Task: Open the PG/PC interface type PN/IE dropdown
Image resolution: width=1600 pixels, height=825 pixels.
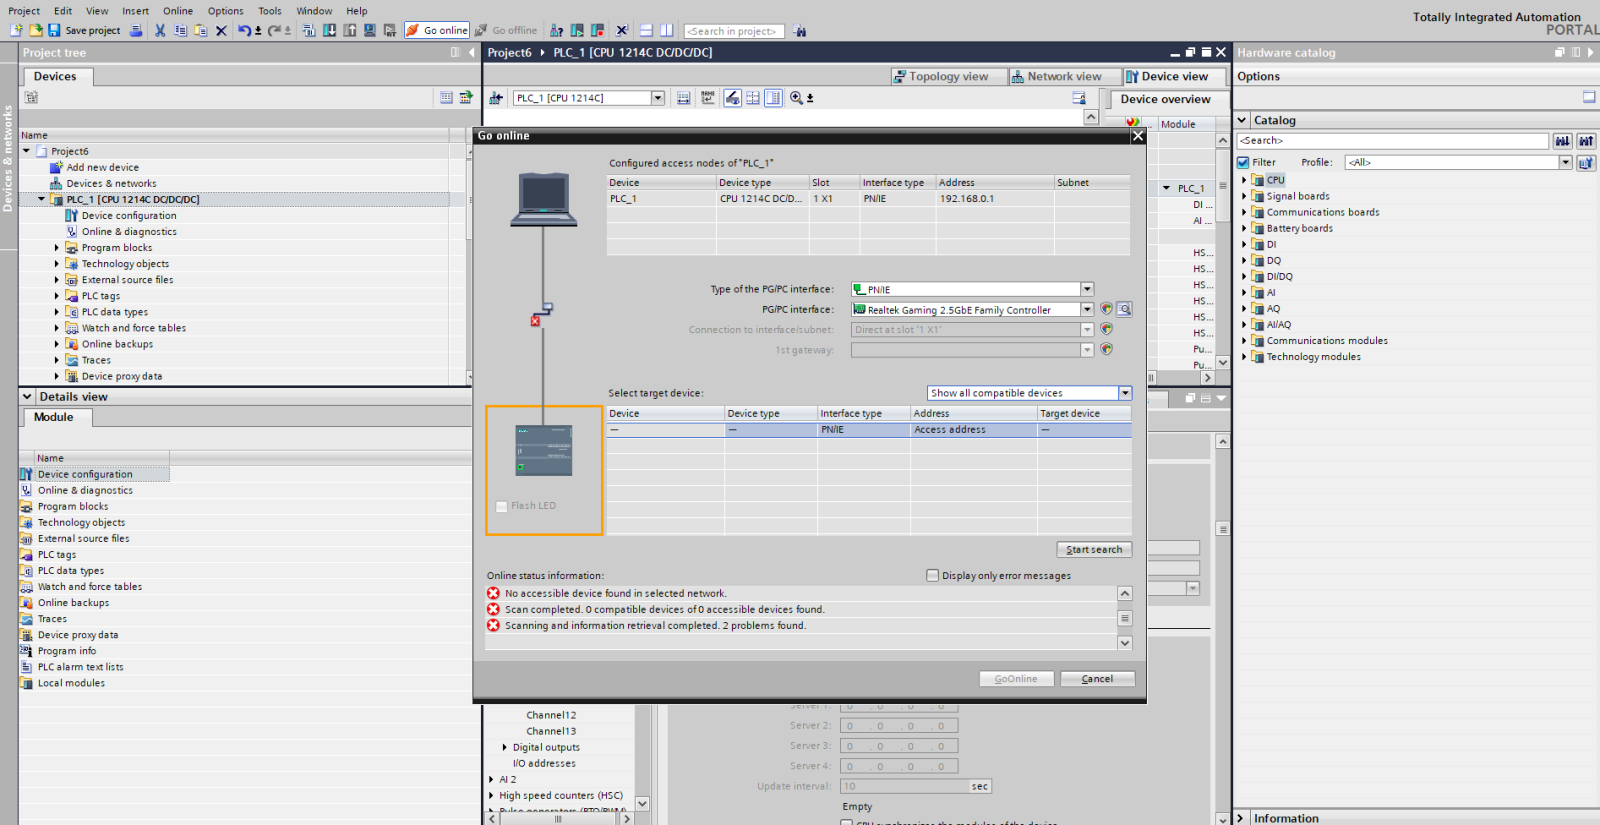Action: tap(1087, 289)
